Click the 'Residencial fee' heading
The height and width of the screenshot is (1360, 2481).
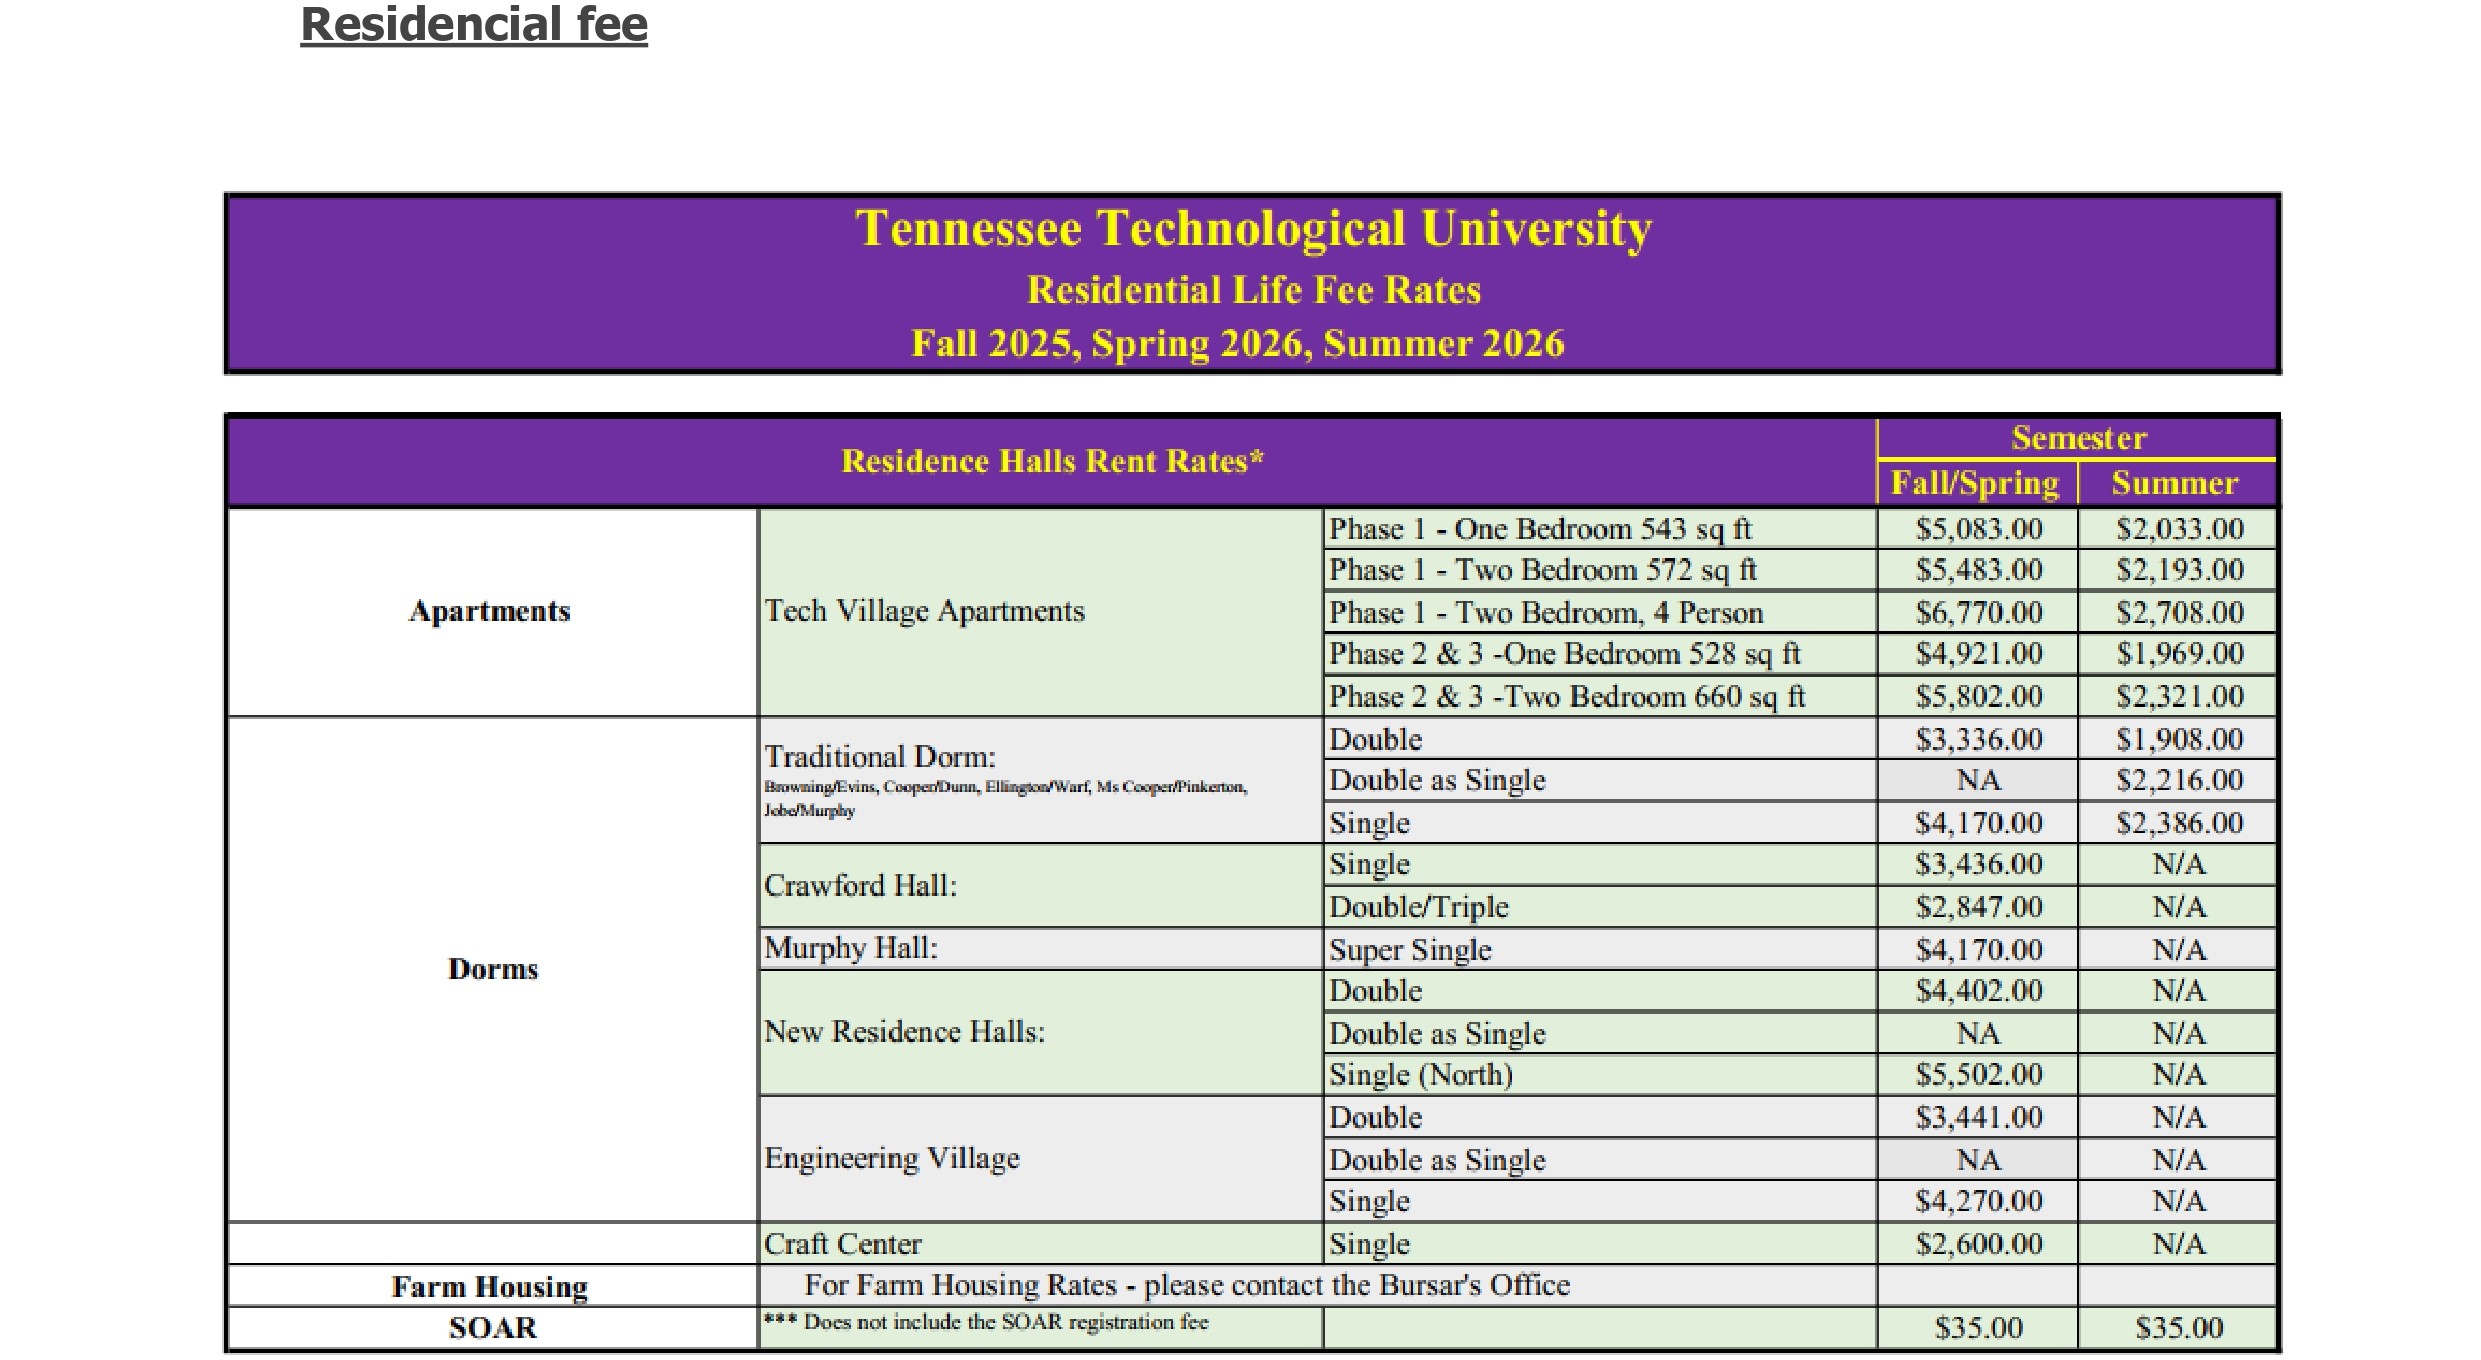[x=474, y=26]
